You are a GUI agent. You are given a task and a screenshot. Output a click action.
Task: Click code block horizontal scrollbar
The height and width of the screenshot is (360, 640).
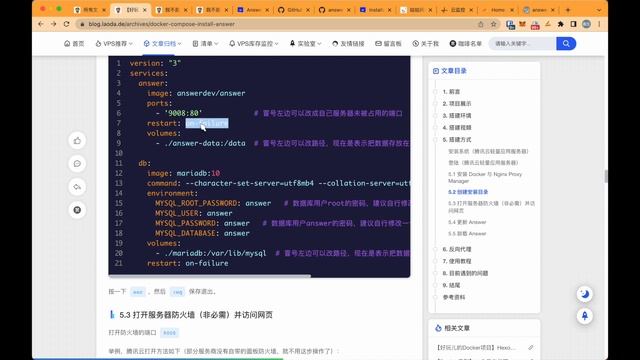(x=209, y=276)
